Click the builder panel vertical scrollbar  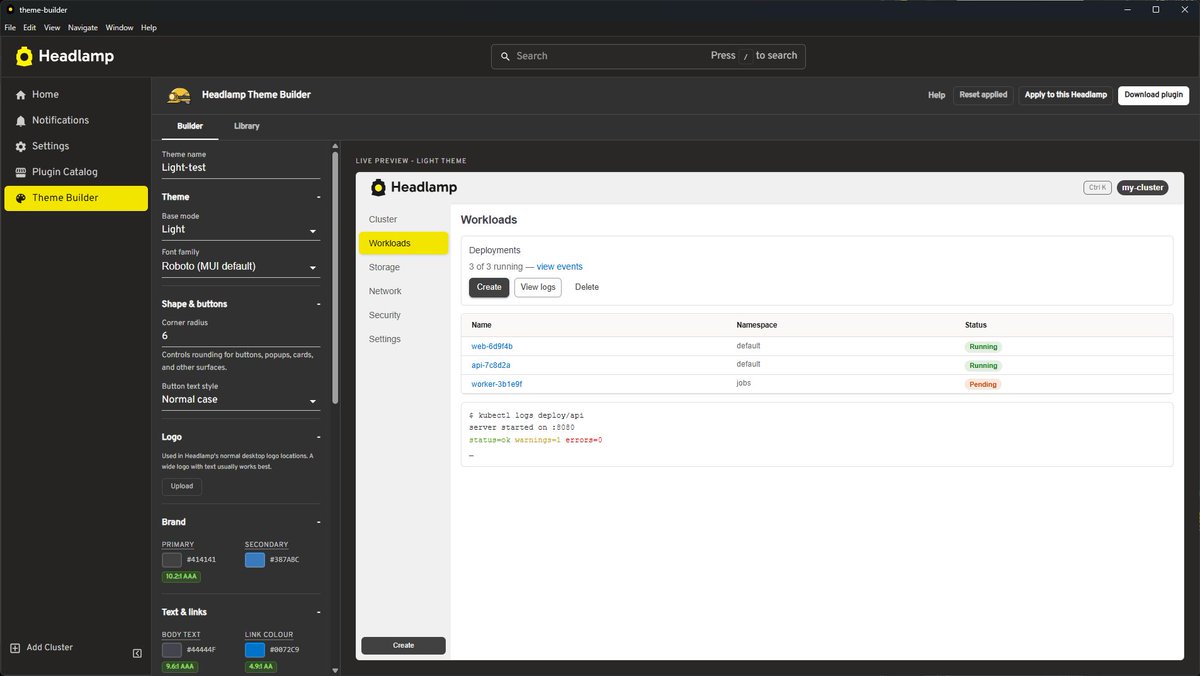[x=335, y=278]
